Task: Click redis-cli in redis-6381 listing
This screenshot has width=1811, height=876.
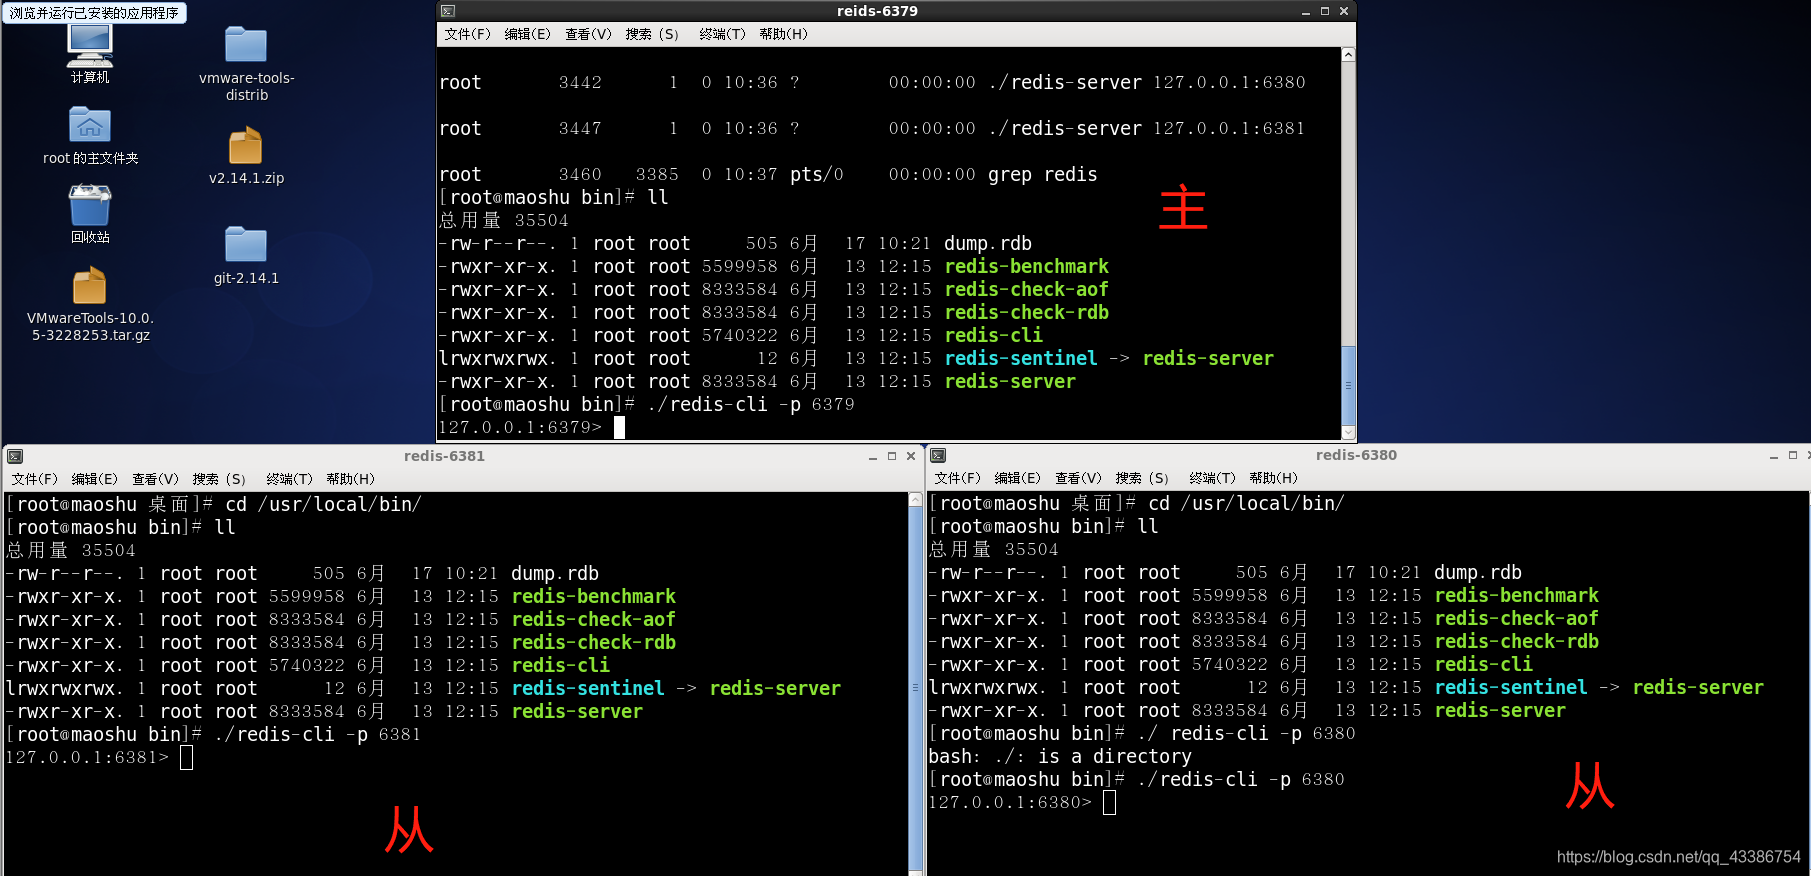Action: click(x=560, y=666)
